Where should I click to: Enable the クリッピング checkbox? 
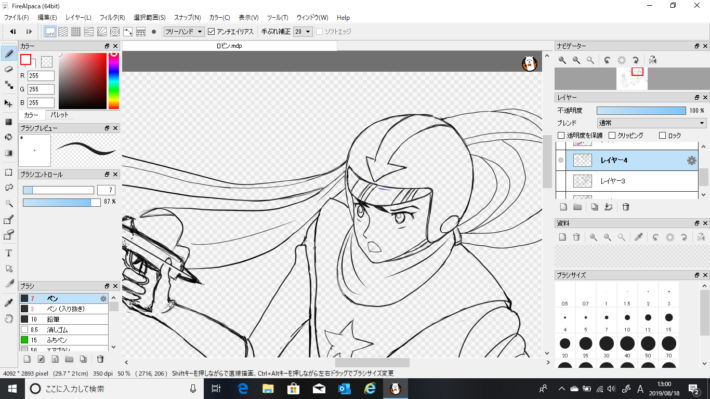click(612, 135)
